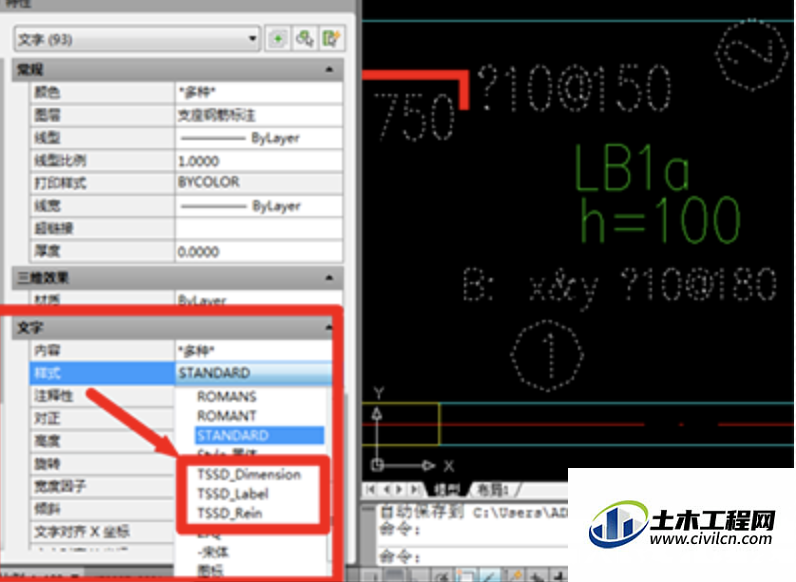Select the 样式 property row label

102,373
